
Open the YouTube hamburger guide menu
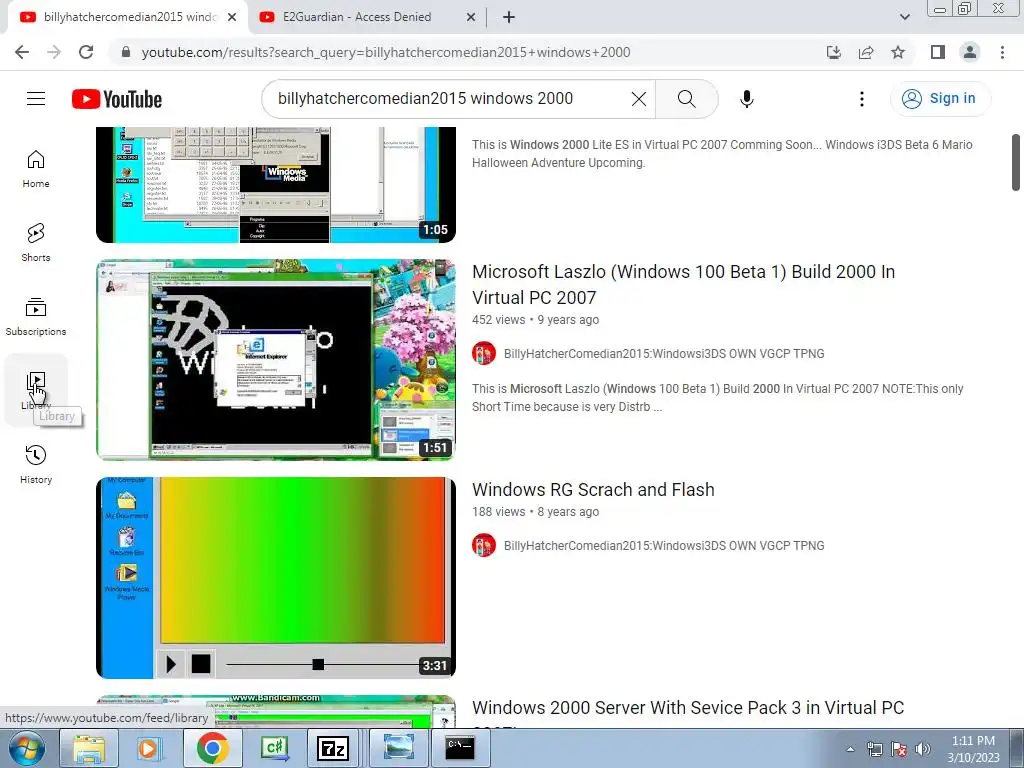(36, 99)
